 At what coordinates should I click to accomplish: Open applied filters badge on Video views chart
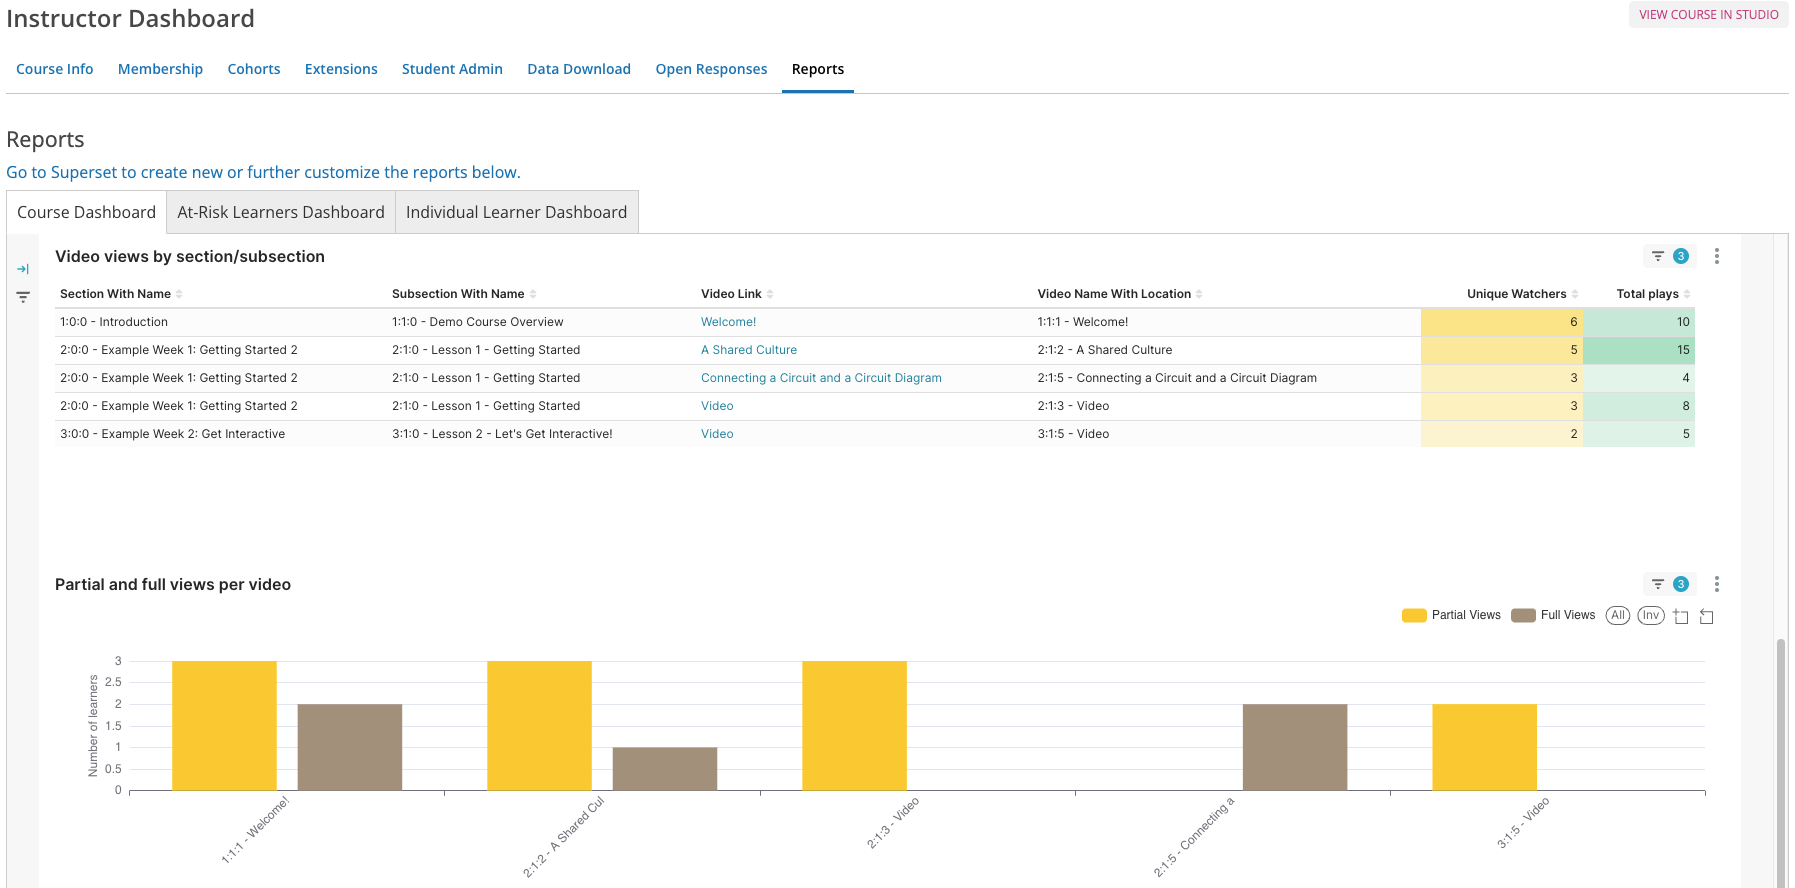point(1670,256)
